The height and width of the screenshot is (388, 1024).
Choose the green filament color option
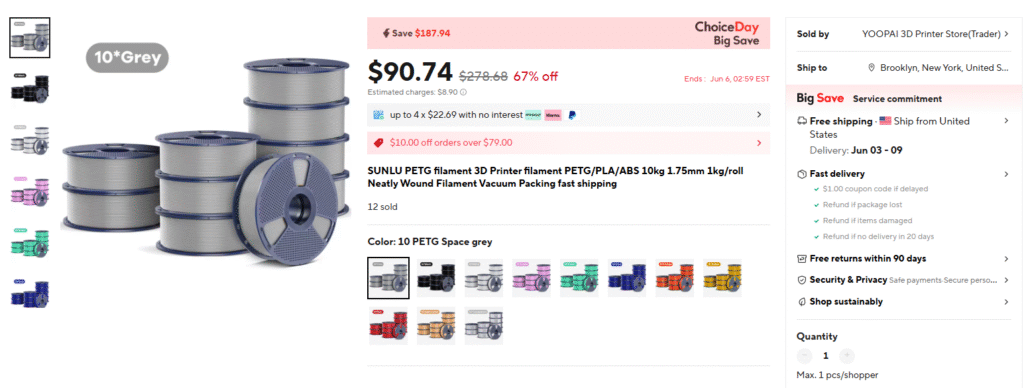point(581,278)
